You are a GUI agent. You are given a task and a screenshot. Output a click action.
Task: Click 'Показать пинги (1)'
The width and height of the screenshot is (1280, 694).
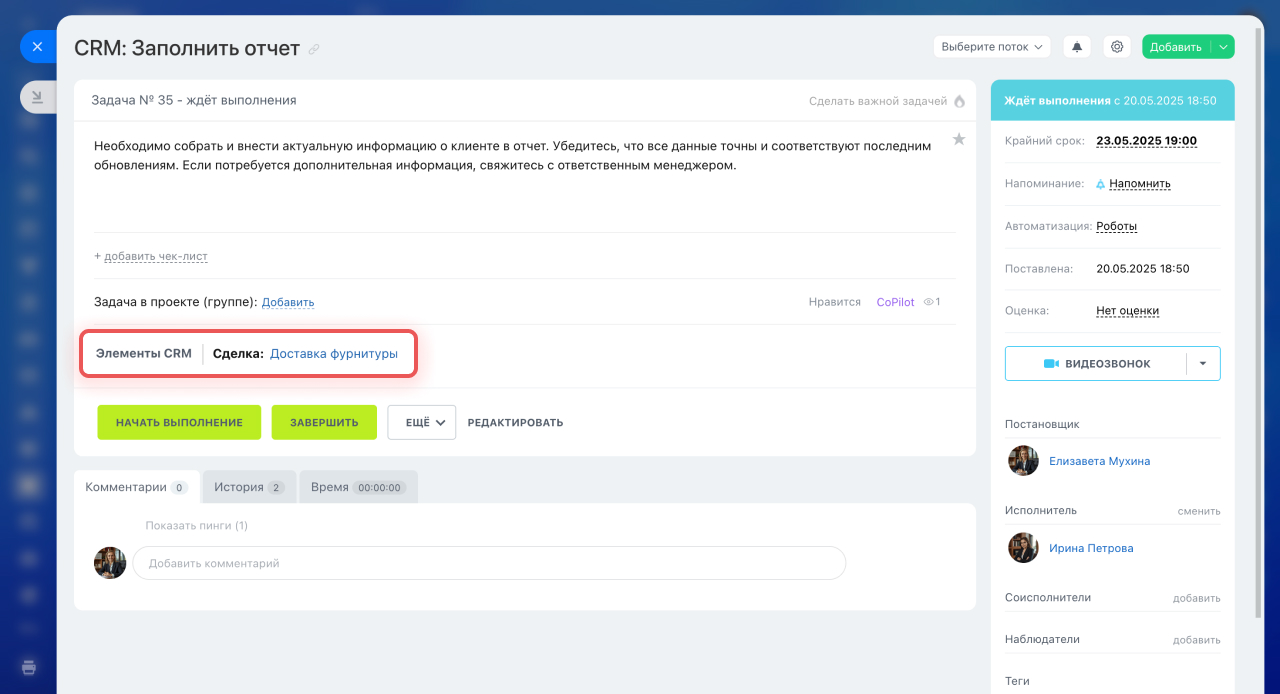(x=196, y=525)
